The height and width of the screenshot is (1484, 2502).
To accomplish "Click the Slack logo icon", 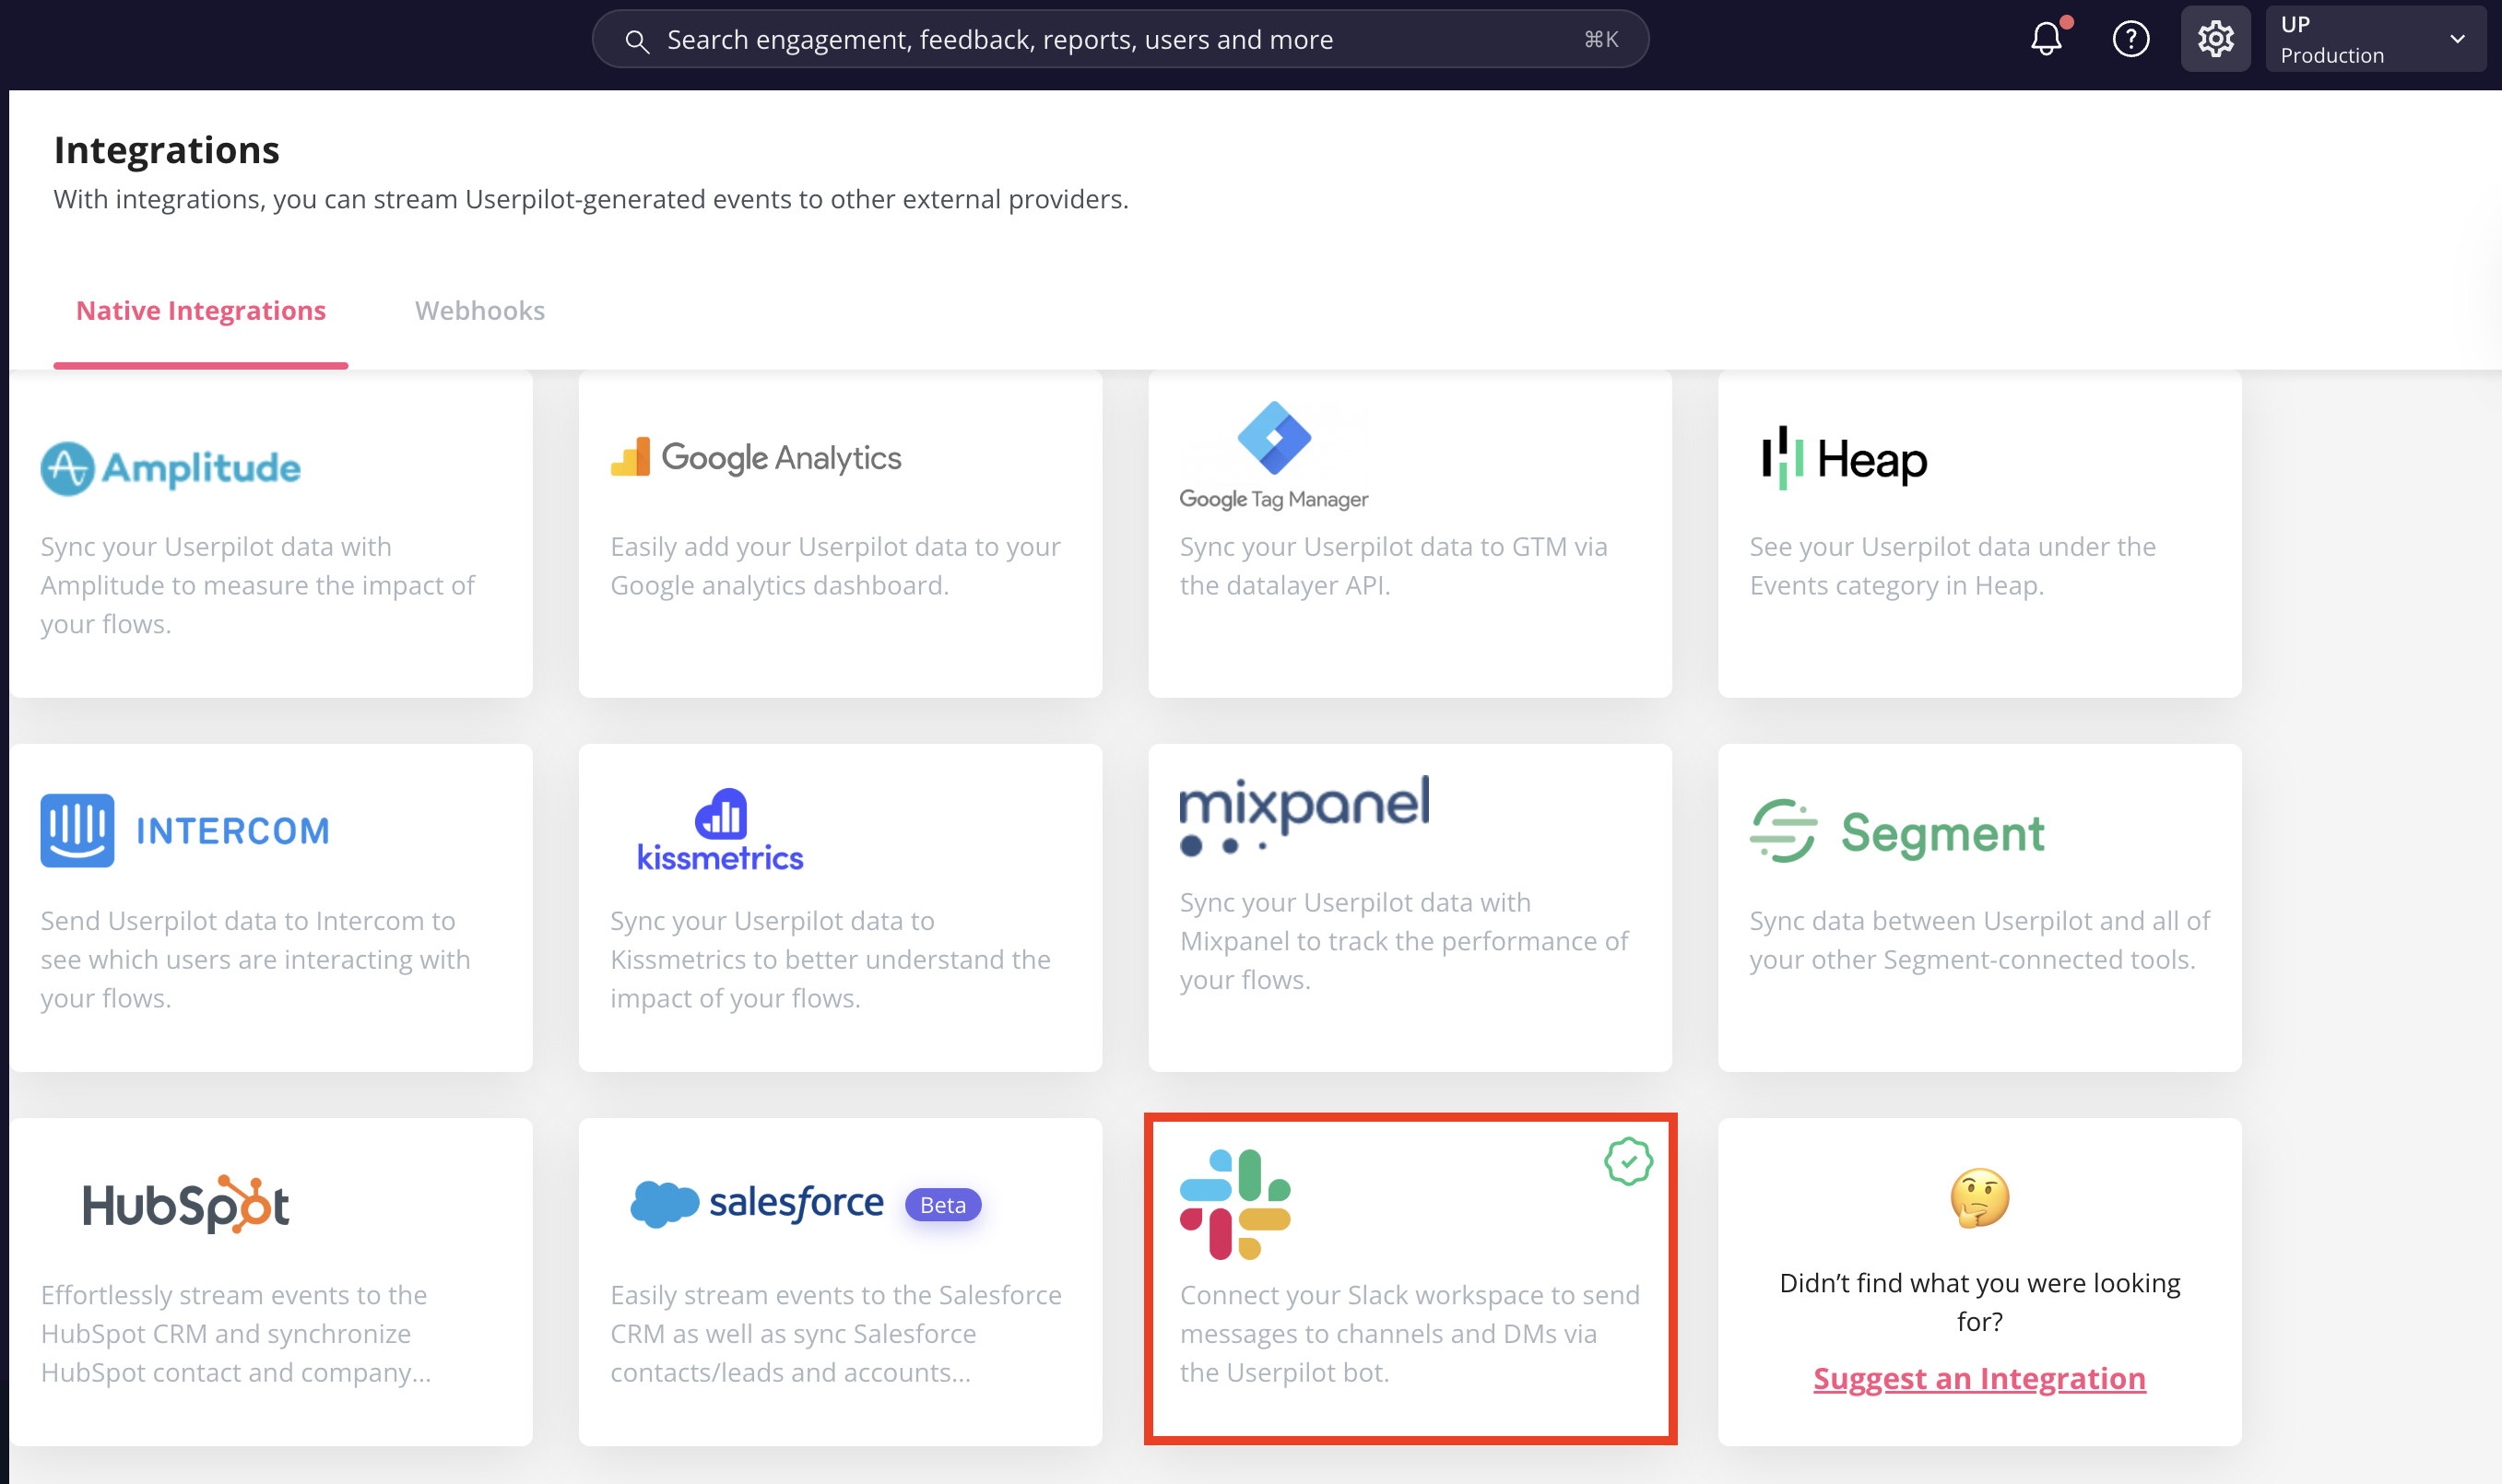I will 1235,1203.
